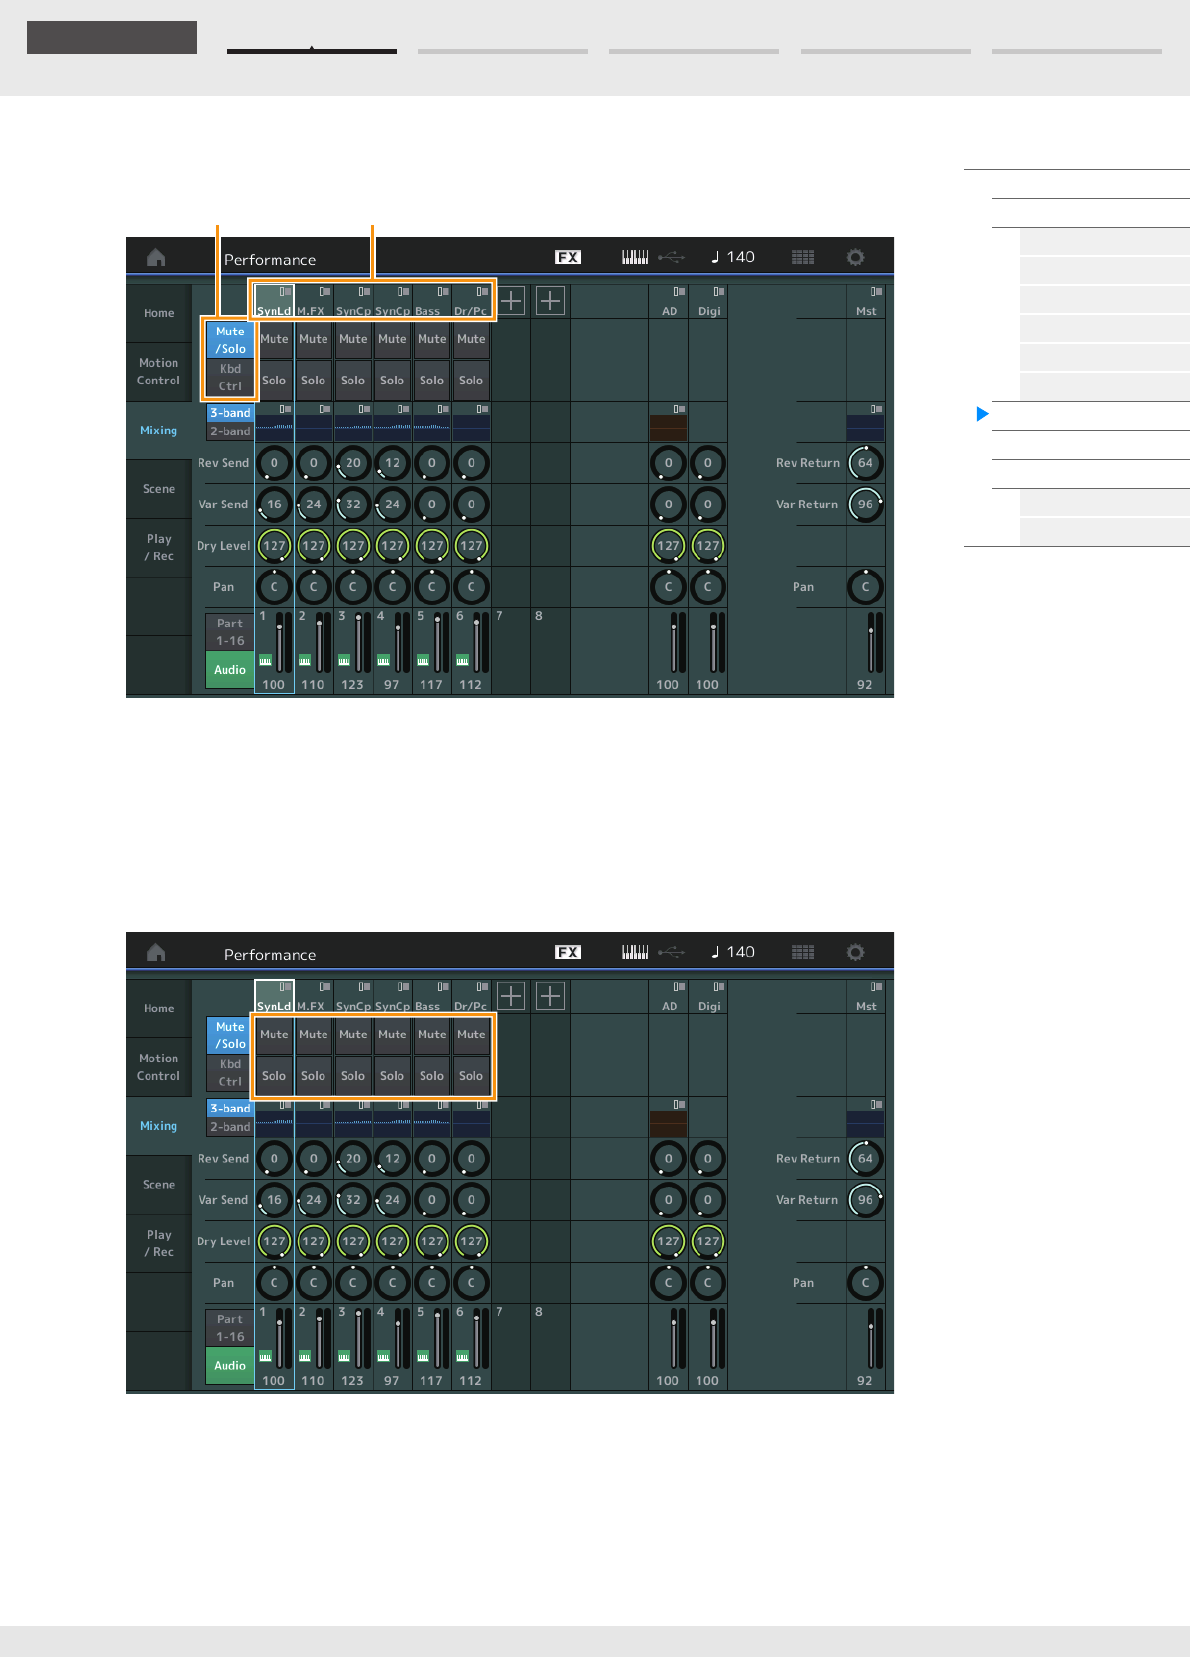Mute part 1 SynLd in lower screen
The image size is (1190, 1657).
tap(274, 1035)
